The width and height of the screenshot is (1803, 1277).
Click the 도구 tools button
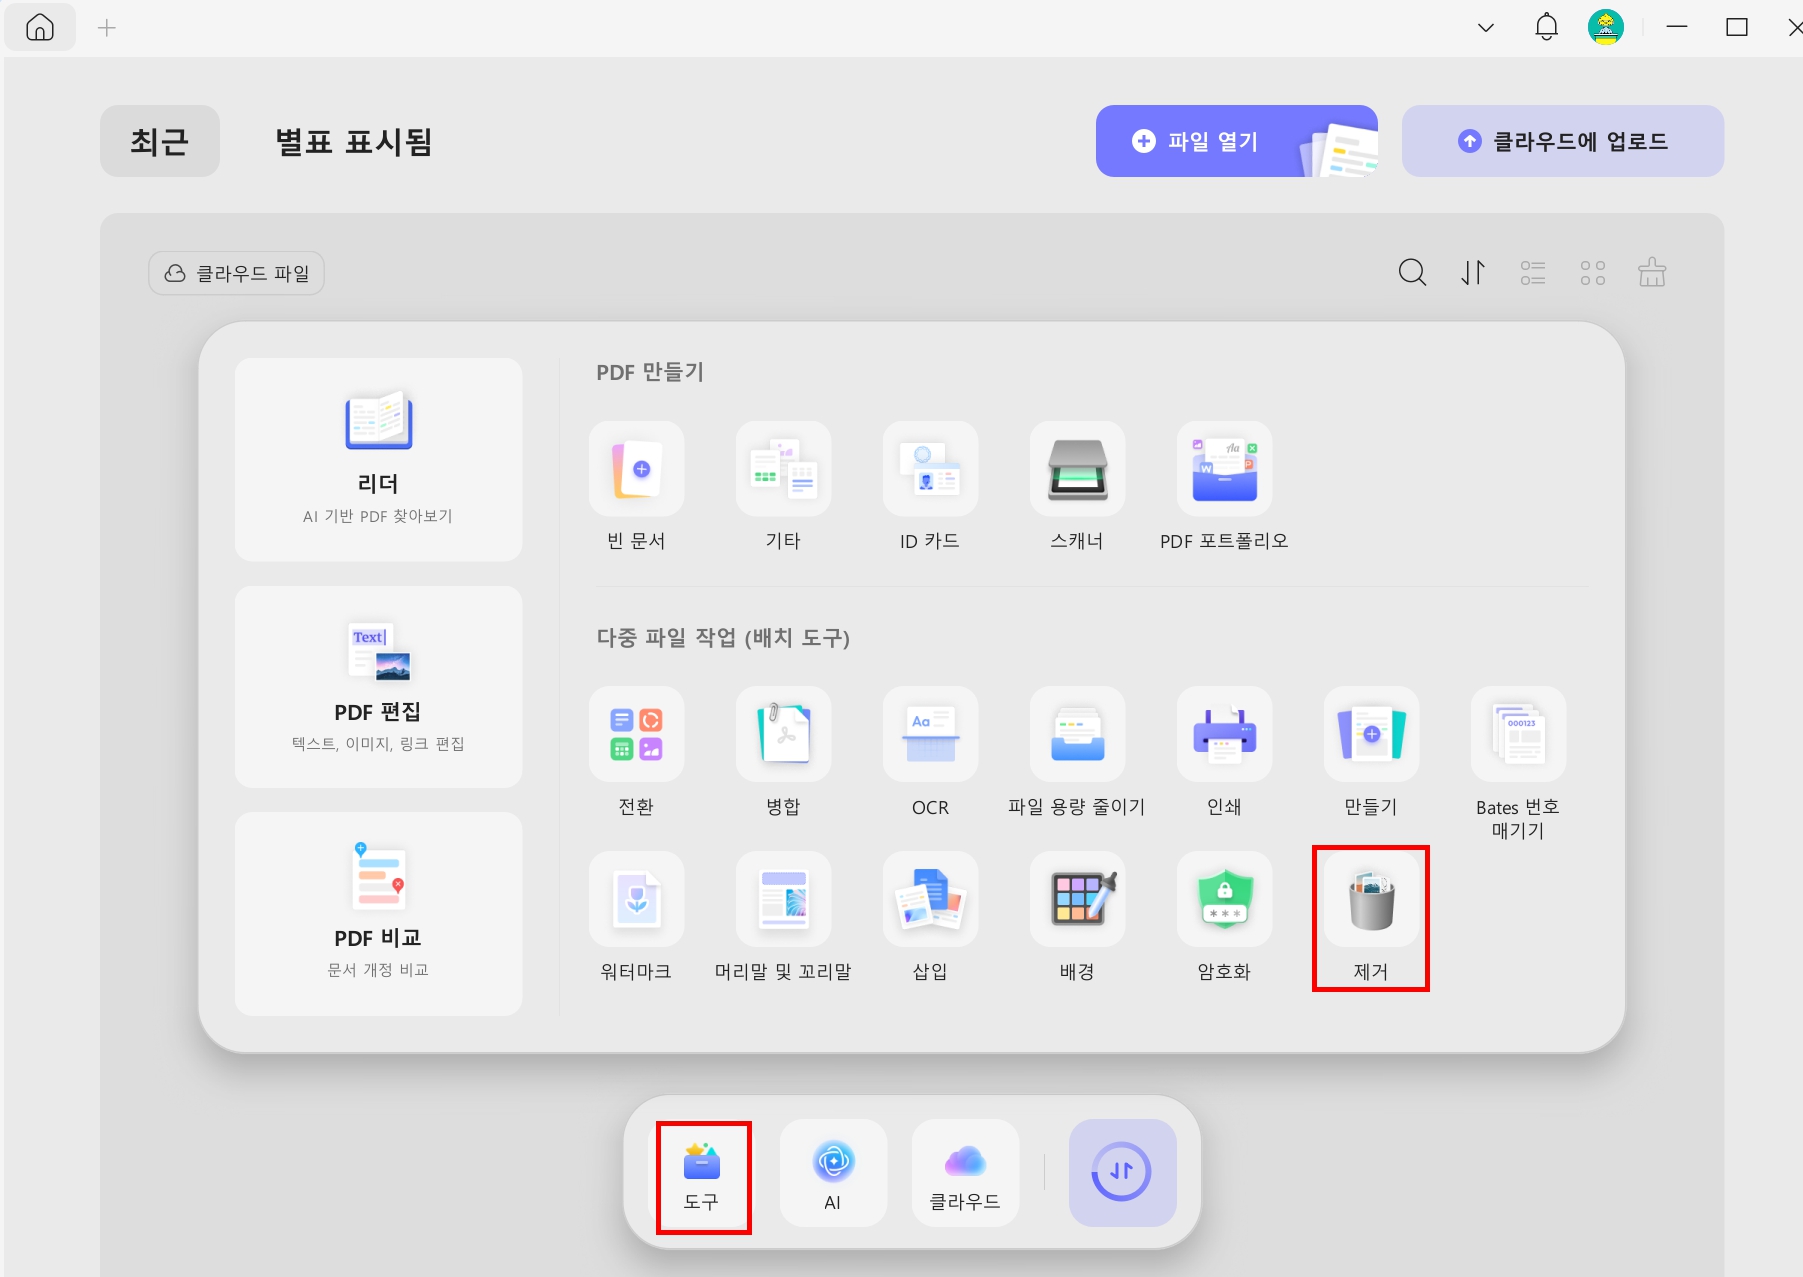[x=702, y=1175]
